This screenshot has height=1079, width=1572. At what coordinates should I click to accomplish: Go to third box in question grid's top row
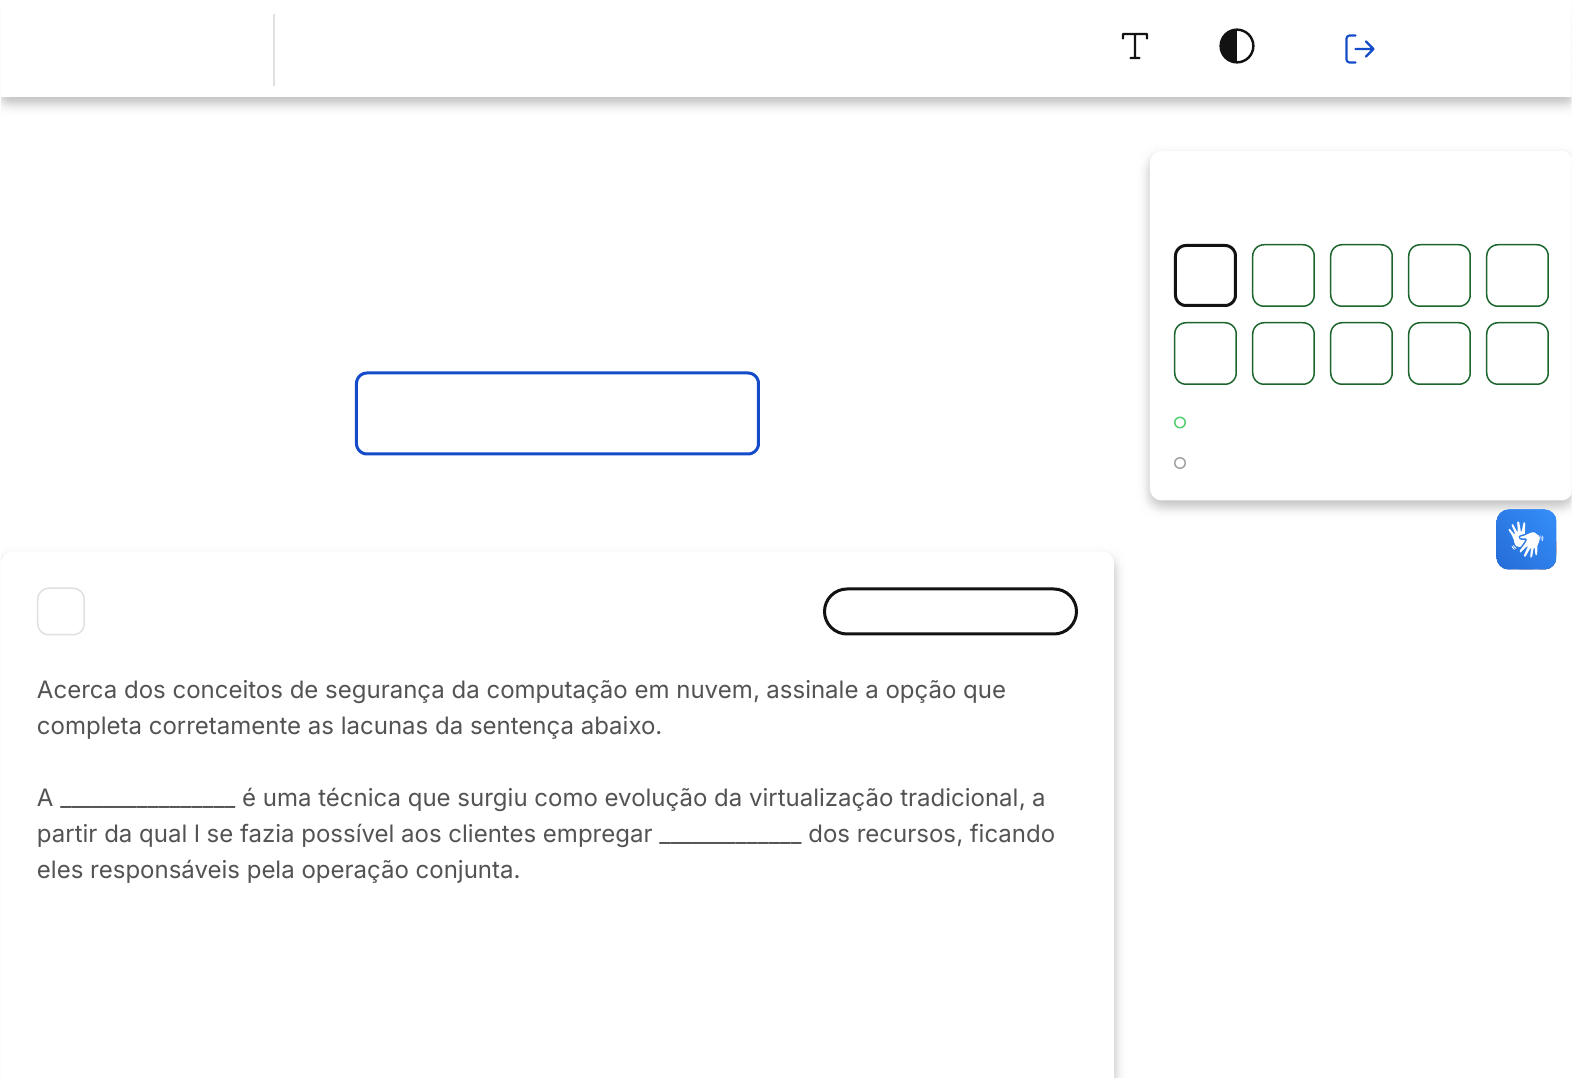tap(1361, 275)
